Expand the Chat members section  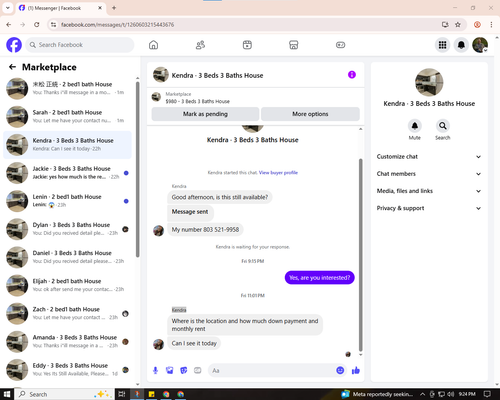coord(429,174)
